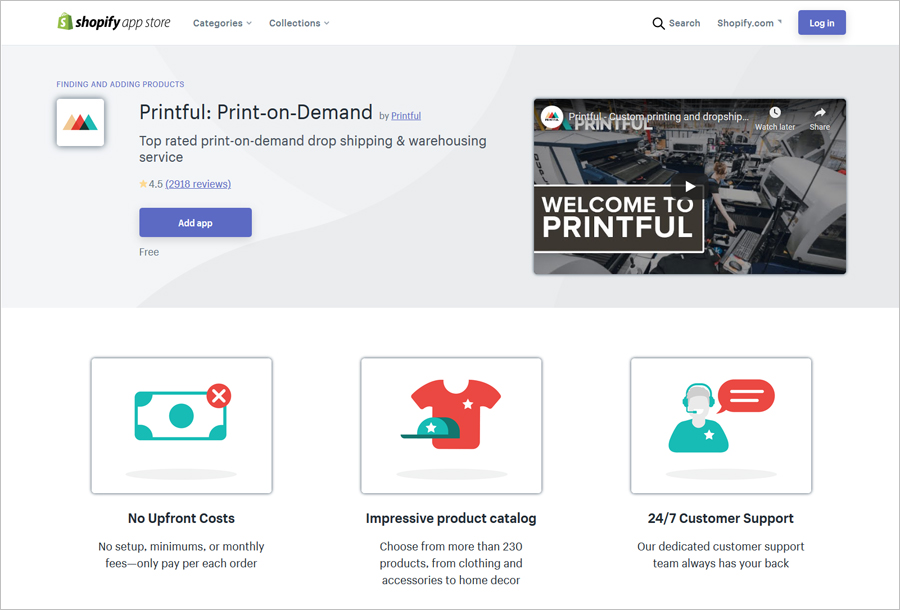Open the Categories dropdown menu
This screenshot has height=610, width=900.
coord(222,23)
